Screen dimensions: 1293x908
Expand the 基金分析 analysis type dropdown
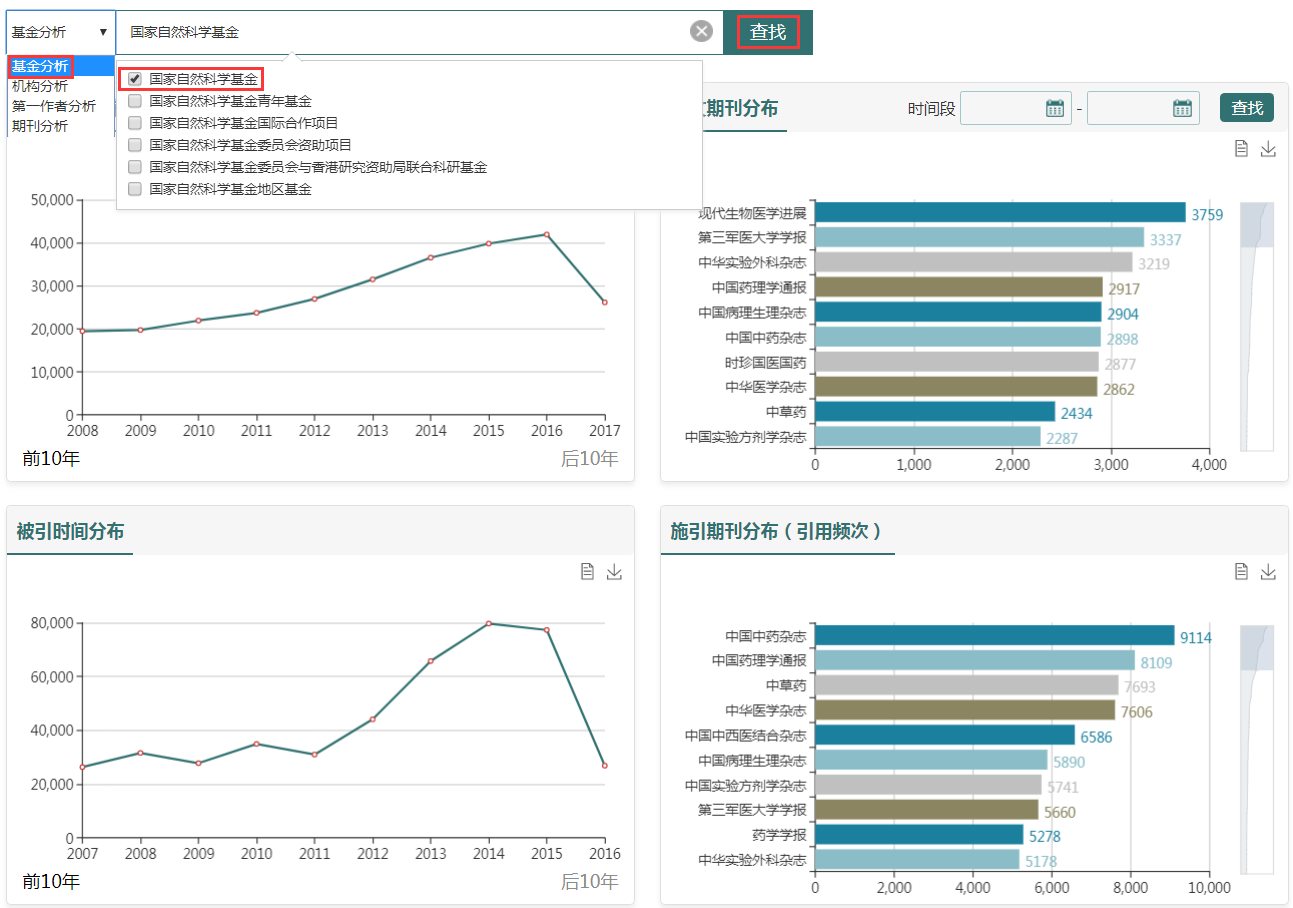[60, 32]
